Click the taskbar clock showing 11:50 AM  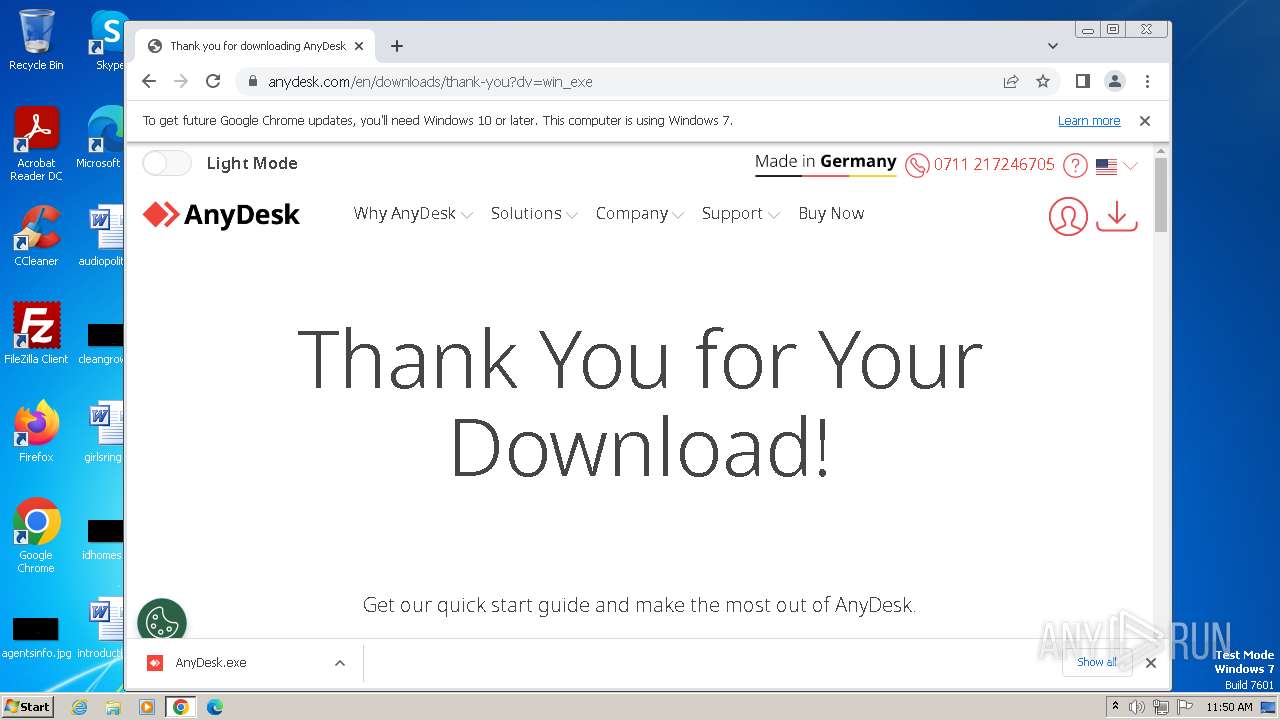(1229, 707)
